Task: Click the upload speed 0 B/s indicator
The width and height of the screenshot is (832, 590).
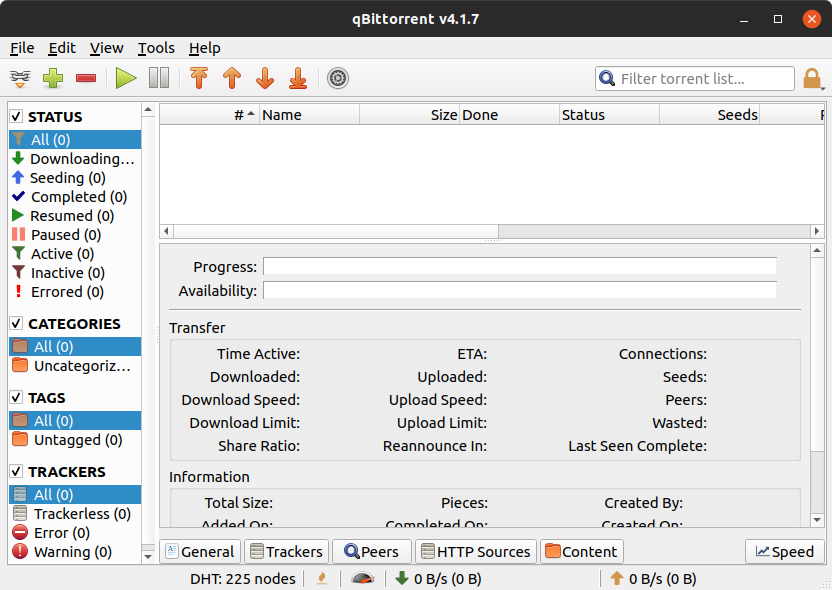Action: [x=653, y=579]
